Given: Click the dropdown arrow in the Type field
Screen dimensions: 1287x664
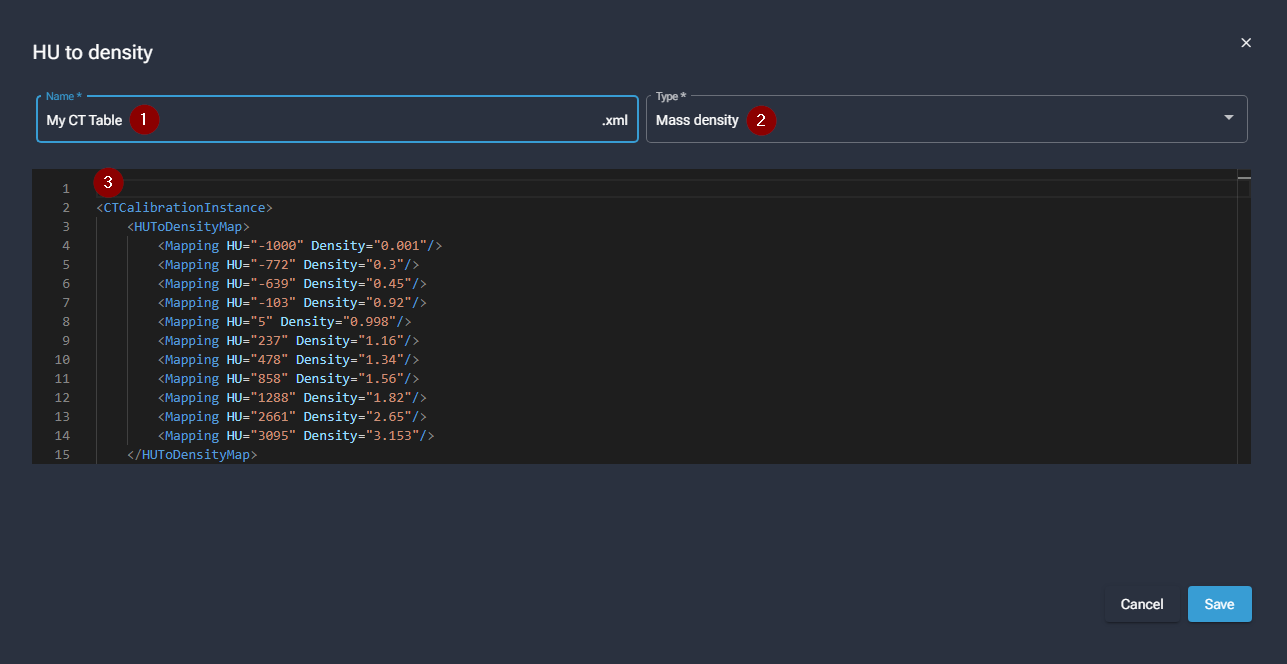Looking at the screenshot, I should click(1228, 119).
